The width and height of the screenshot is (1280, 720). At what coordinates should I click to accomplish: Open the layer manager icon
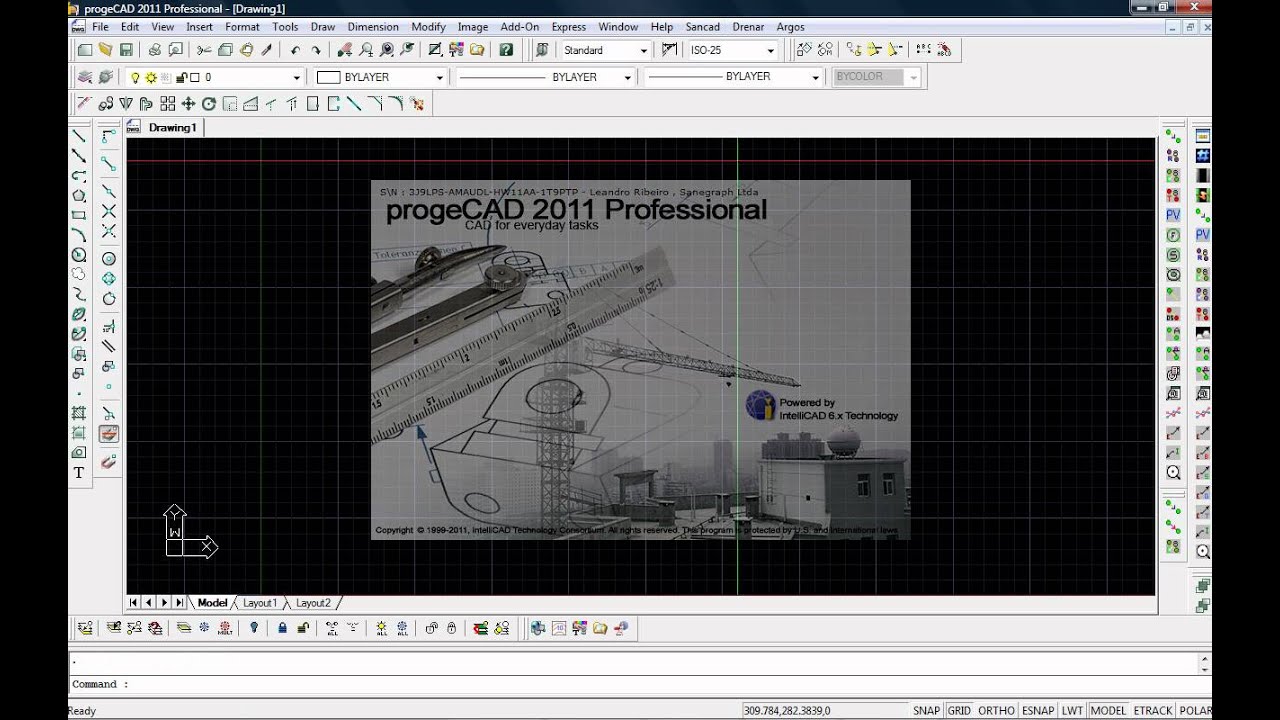point(85,77)
